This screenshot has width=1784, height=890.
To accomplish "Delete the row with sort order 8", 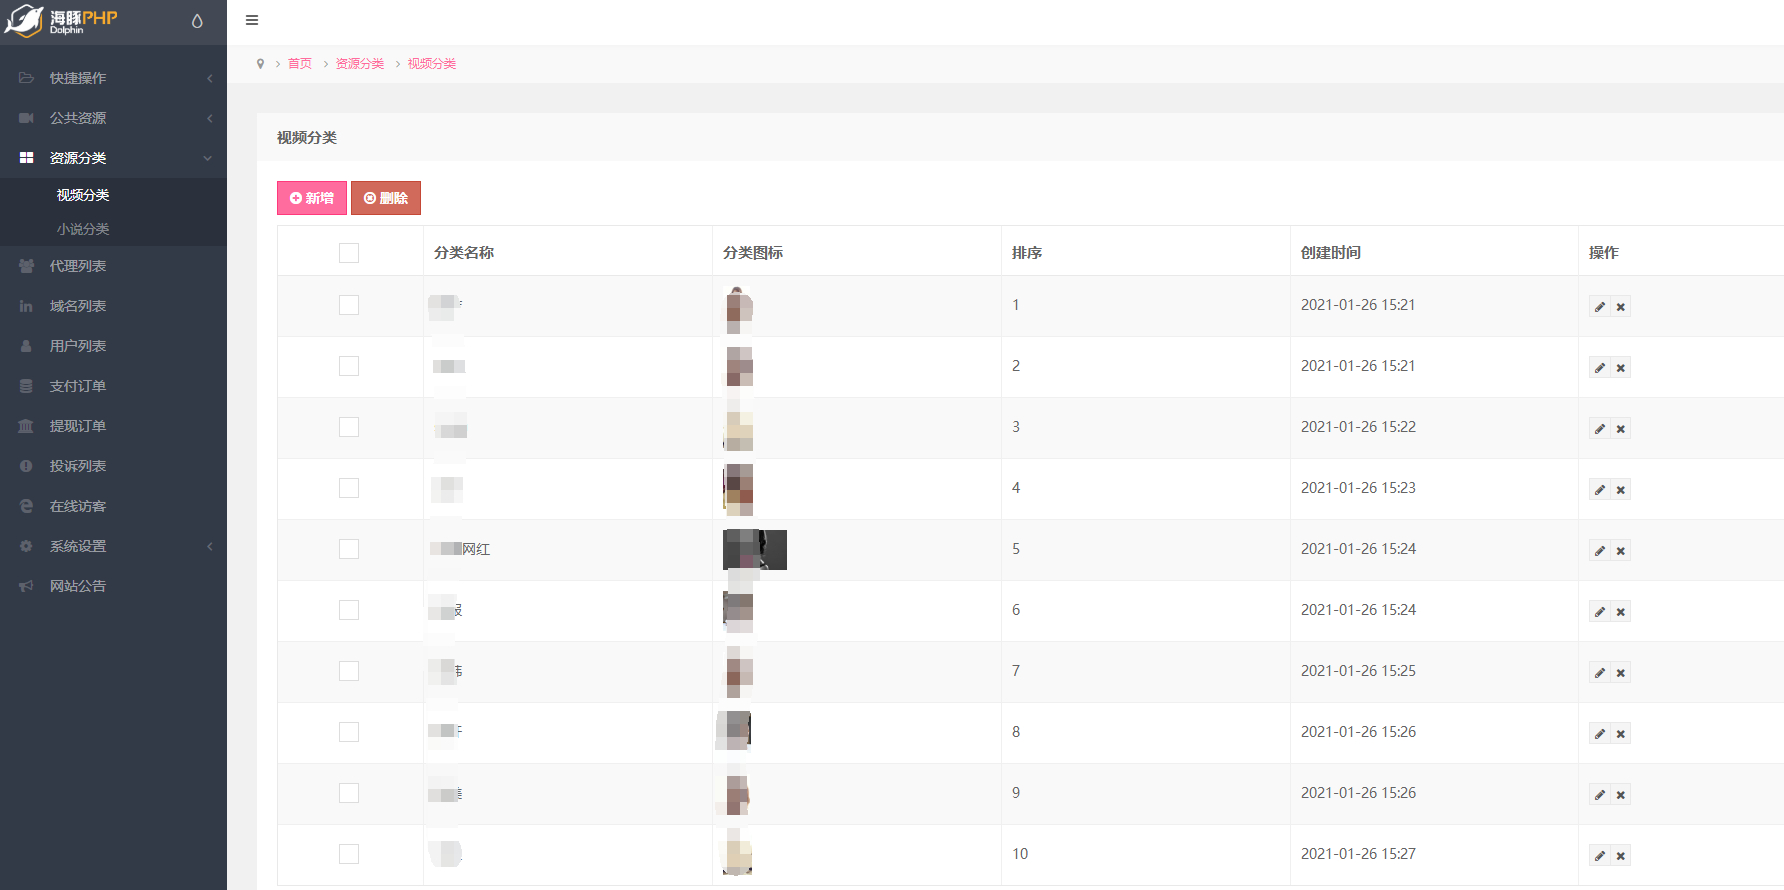I will [1621, 734].
